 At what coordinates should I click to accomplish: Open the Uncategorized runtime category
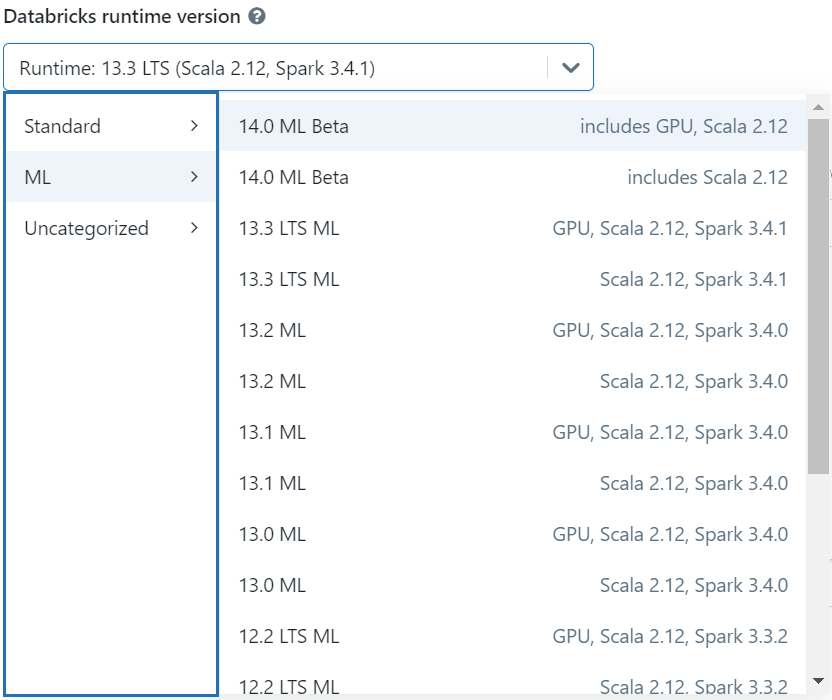click(x=111, y=228)
